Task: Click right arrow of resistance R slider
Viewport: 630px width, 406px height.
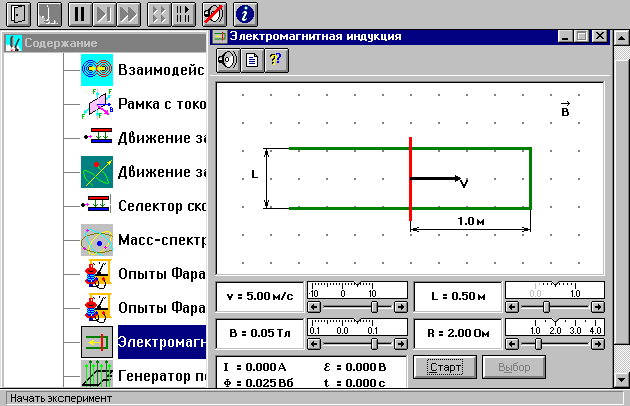Action: point(598,343)
